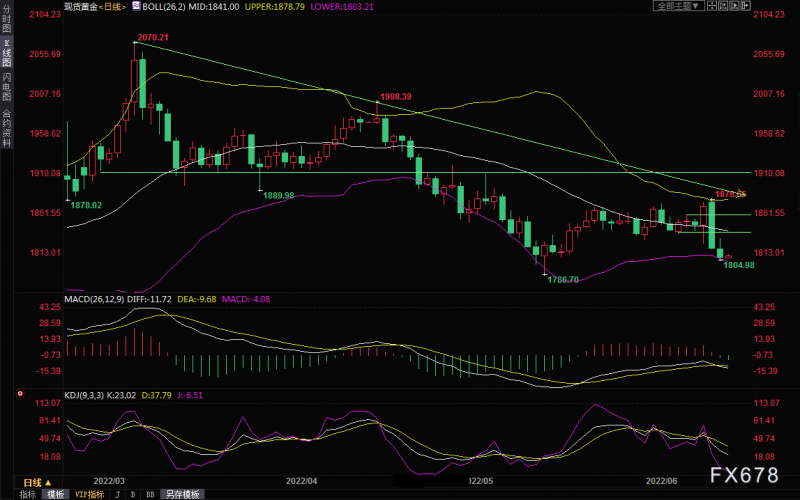Select the 指标 bottom tab
Image resolution: width=800 pixels, height=500 pixels.
(28, 494)
